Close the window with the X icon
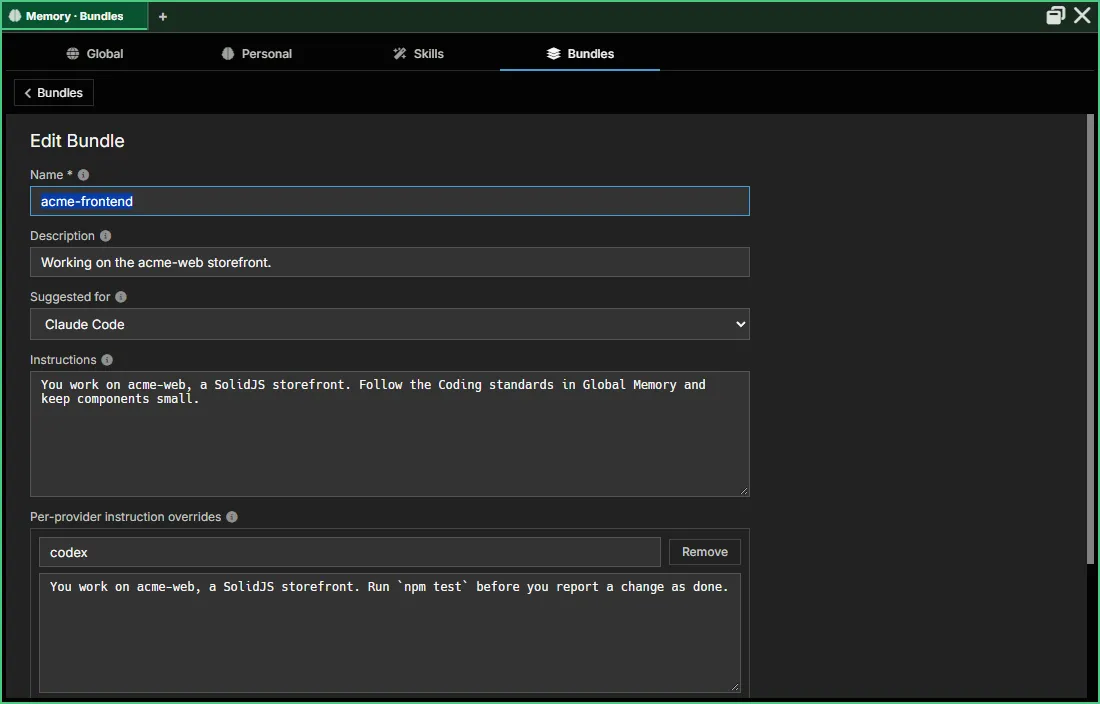The height and width of the screenshot is (704, 1100). [x=1082, y=15]
